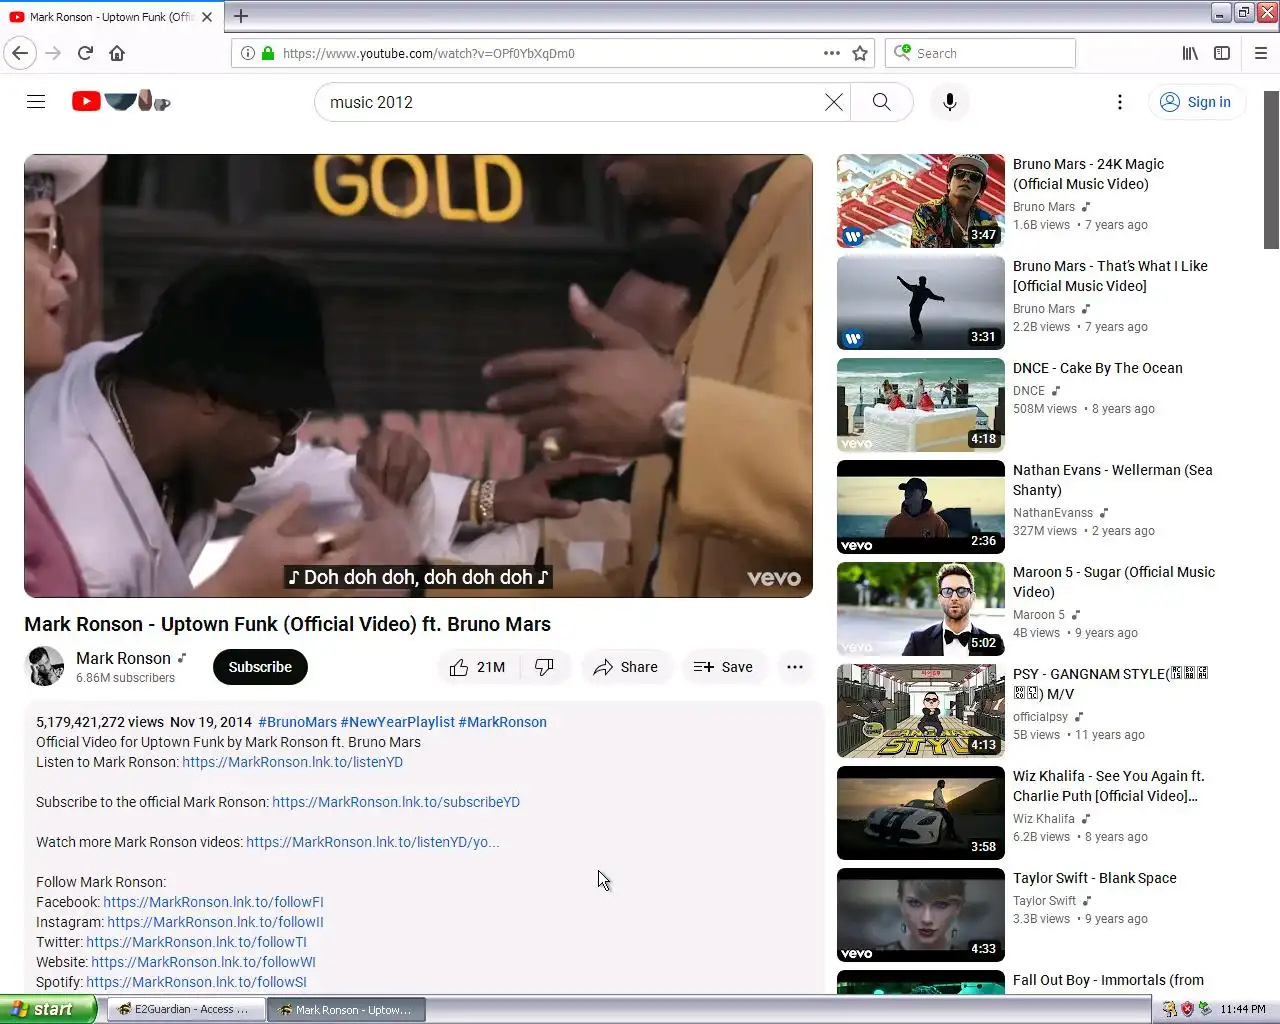Open the listenYD link
This screenshot has width=1280, height=1024.
tap(292, 762)
